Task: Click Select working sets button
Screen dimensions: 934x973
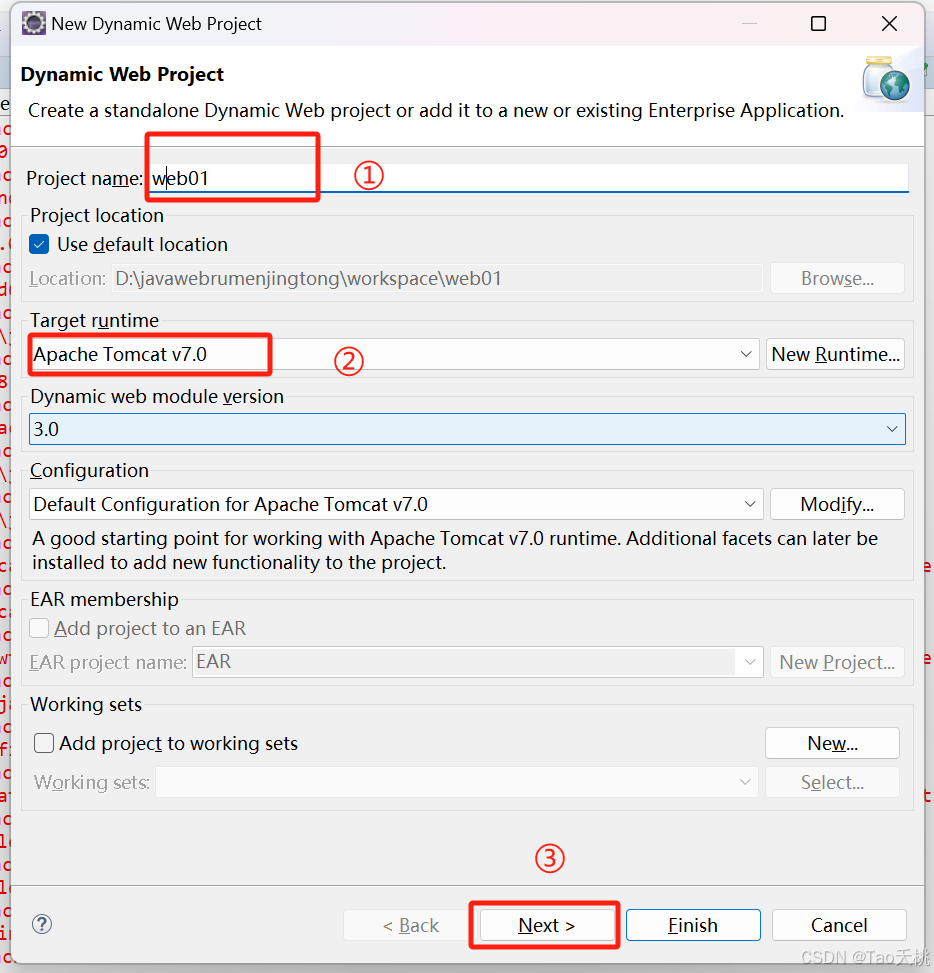Action: click(x=832, y=782)
